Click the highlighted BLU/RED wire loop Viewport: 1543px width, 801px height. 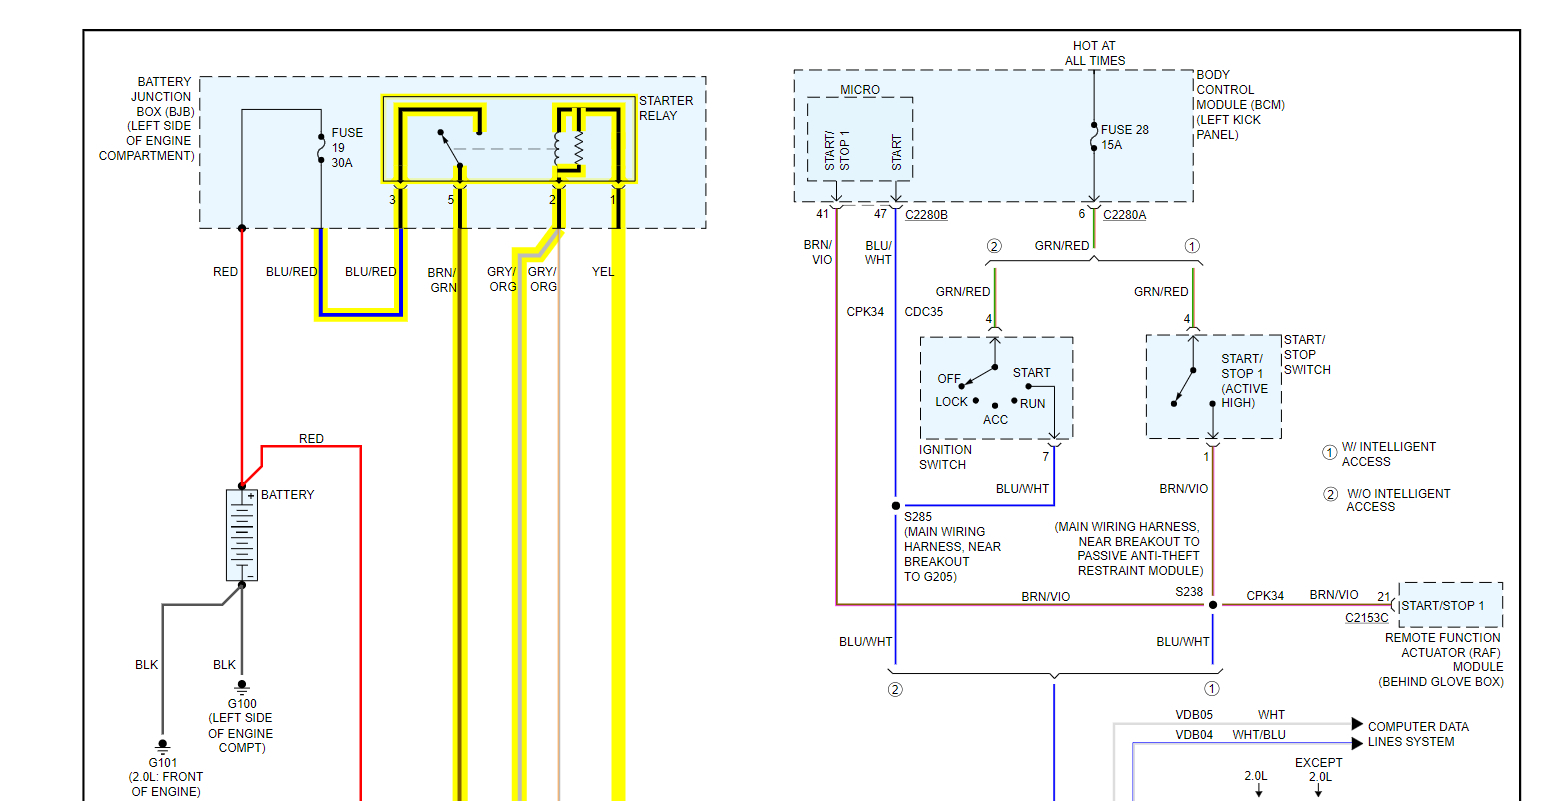[361, 274]
